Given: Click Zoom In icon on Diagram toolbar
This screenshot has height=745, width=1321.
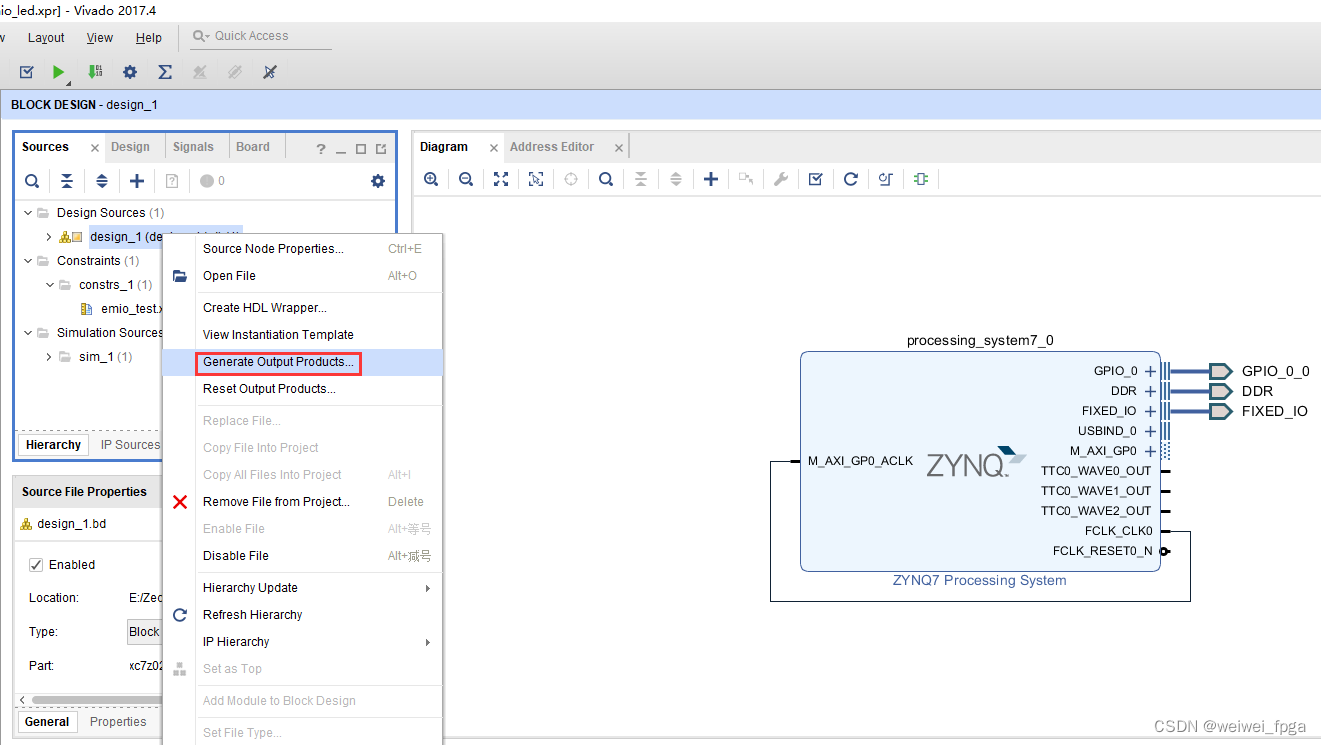Looking at the screenshot, I should tap(431, 179).
